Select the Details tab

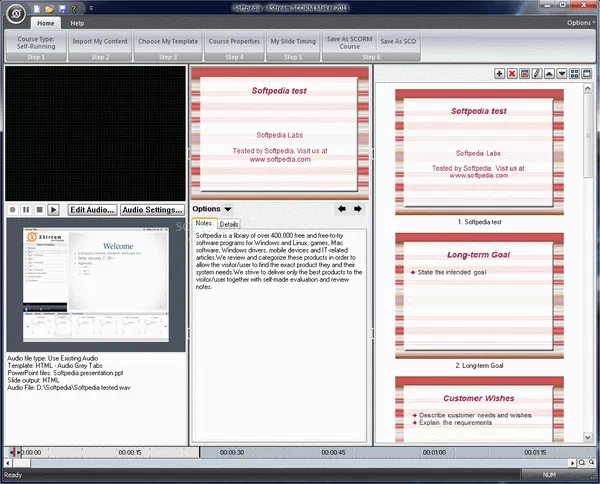[229, 224]
